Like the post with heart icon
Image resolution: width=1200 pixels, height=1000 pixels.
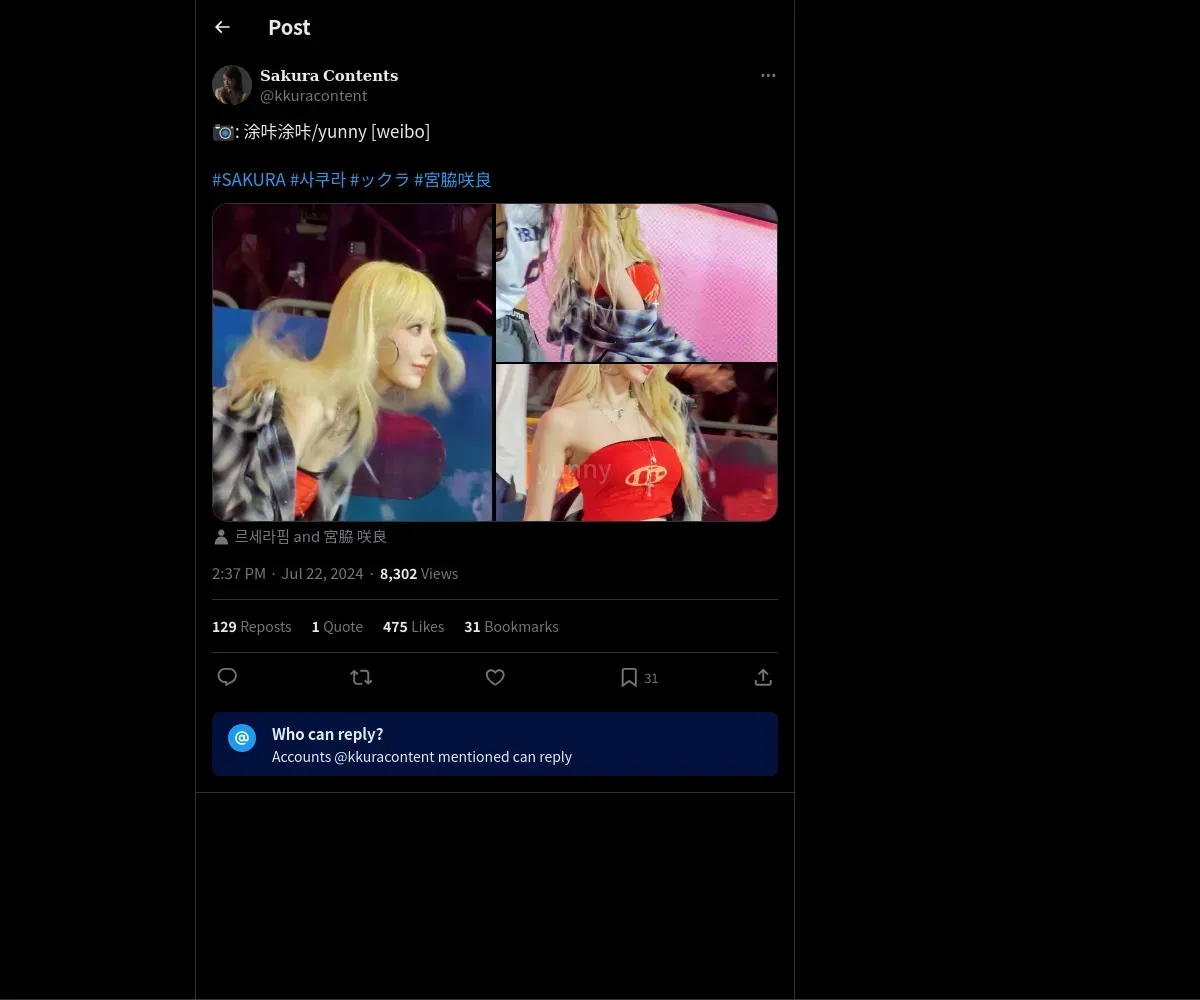coord(495,677)
